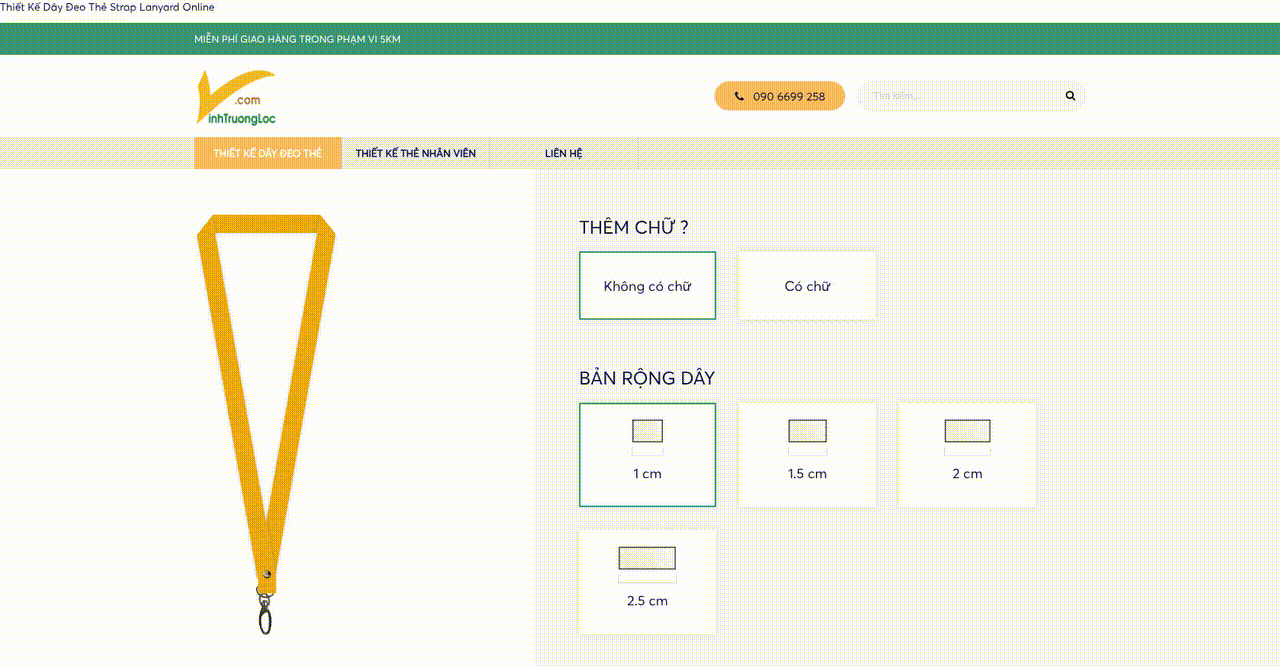Pick the 1 cm strap width card
1280x667 pixels.
pyautogui.click(x=647, y=455)
